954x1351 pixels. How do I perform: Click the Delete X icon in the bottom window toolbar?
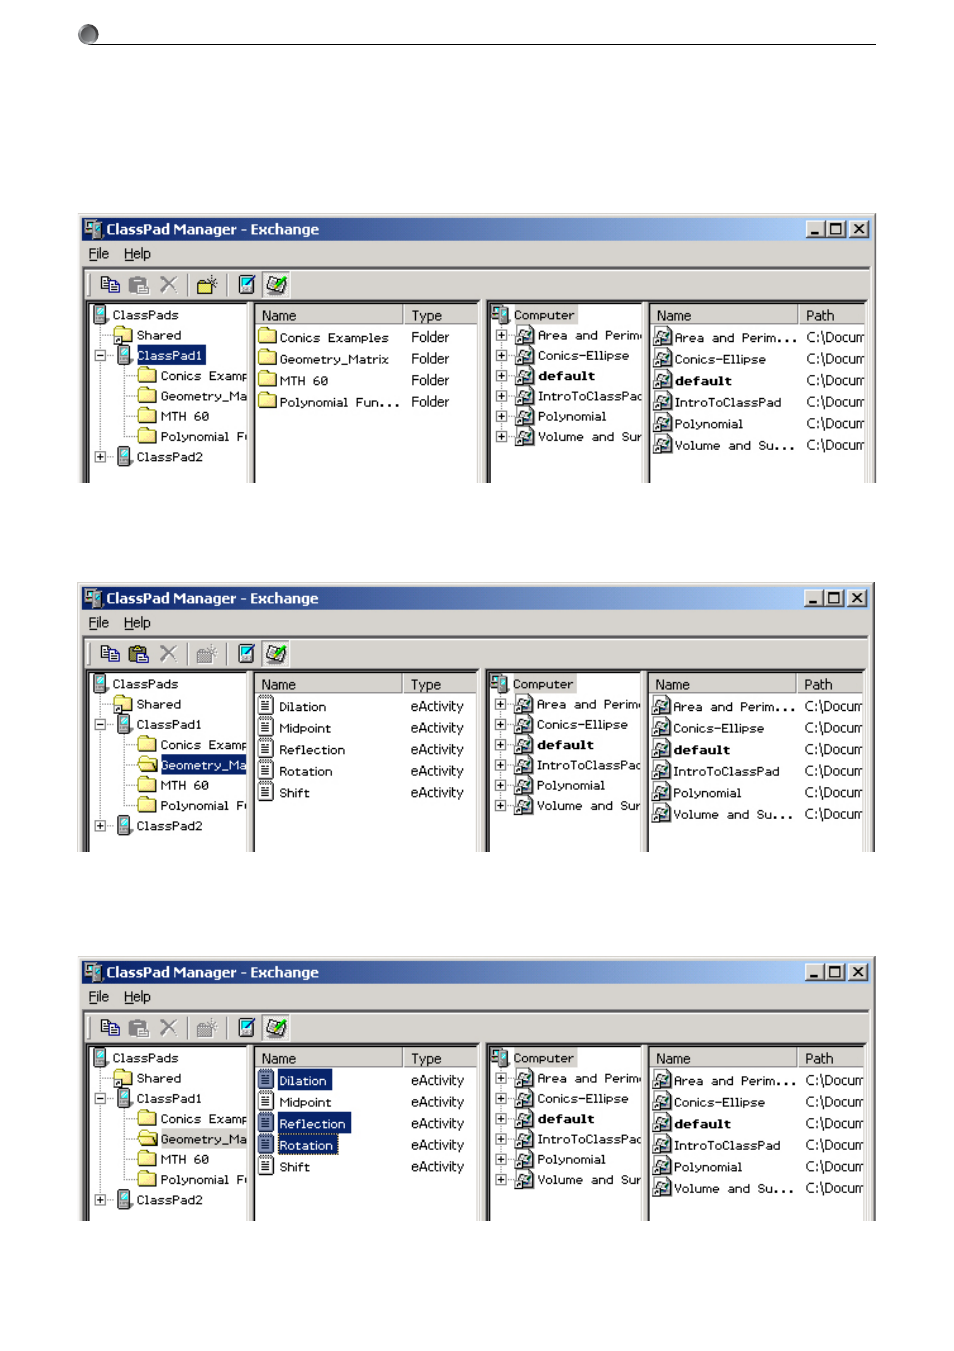pos(168,1028)
